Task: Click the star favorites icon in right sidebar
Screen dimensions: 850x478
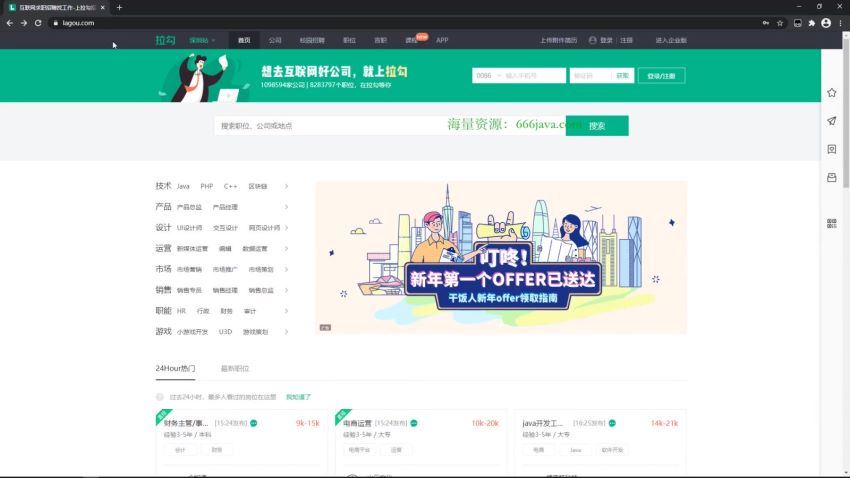Action: [x=832, y=93]
